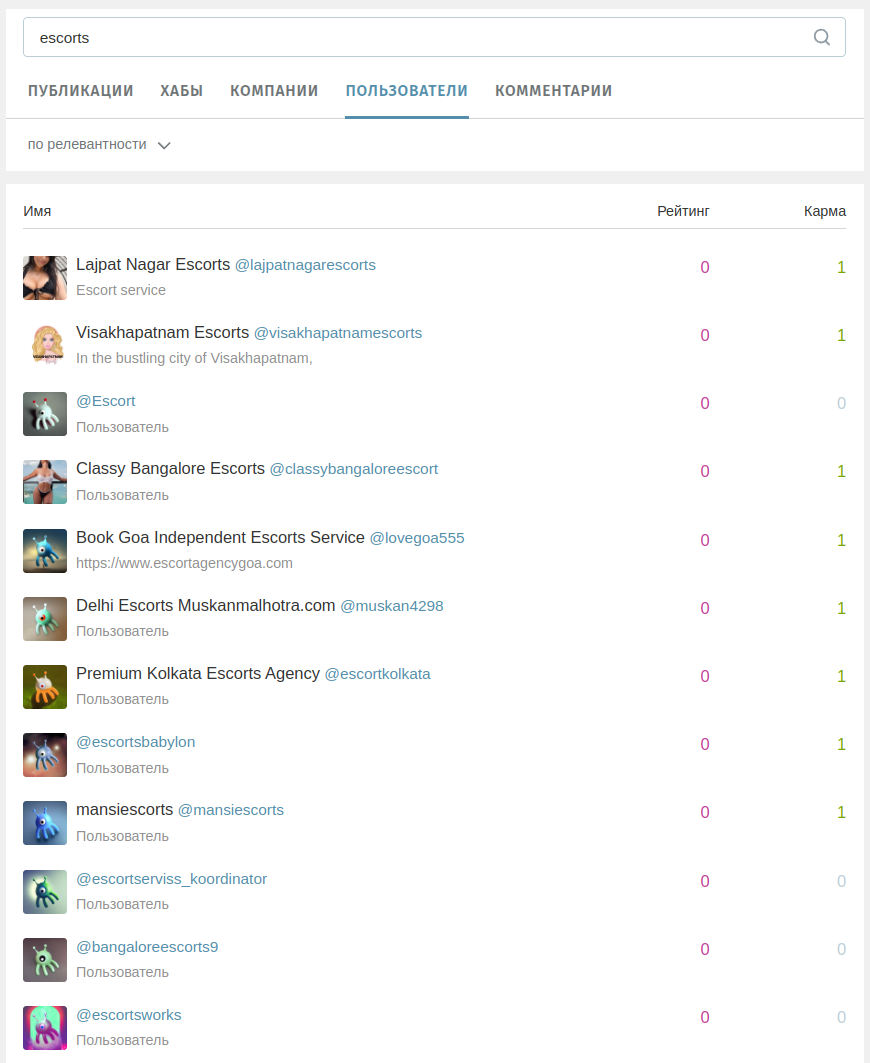
Task: Click the chevron next to "по релевантности"
Action: pos(164,145)
